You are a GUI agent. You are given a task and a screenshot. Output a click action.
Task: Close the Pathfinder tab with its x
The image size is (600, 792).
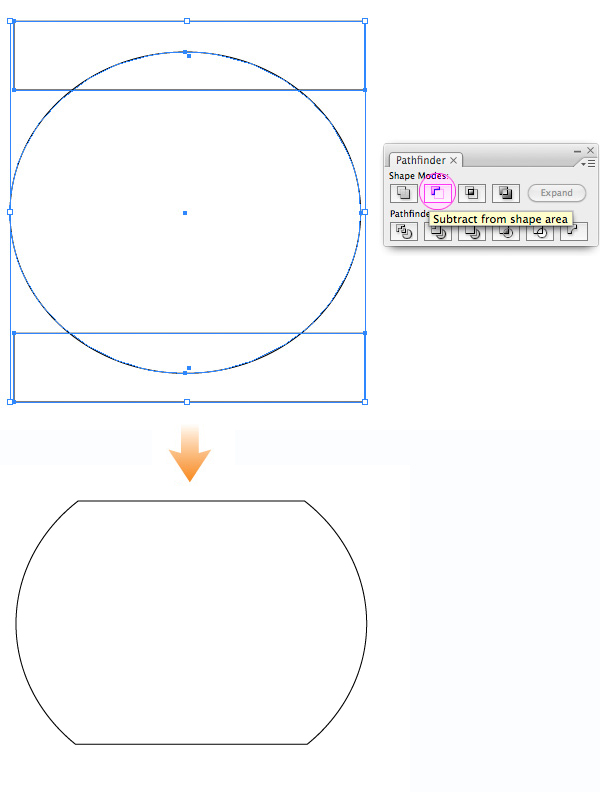(x=453, y=160)
